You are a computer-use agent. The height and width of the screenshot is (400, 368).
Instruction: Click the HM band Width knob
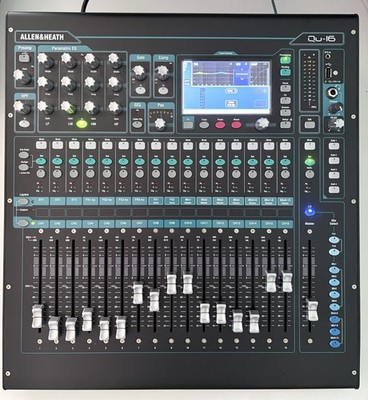coord(92,60)
